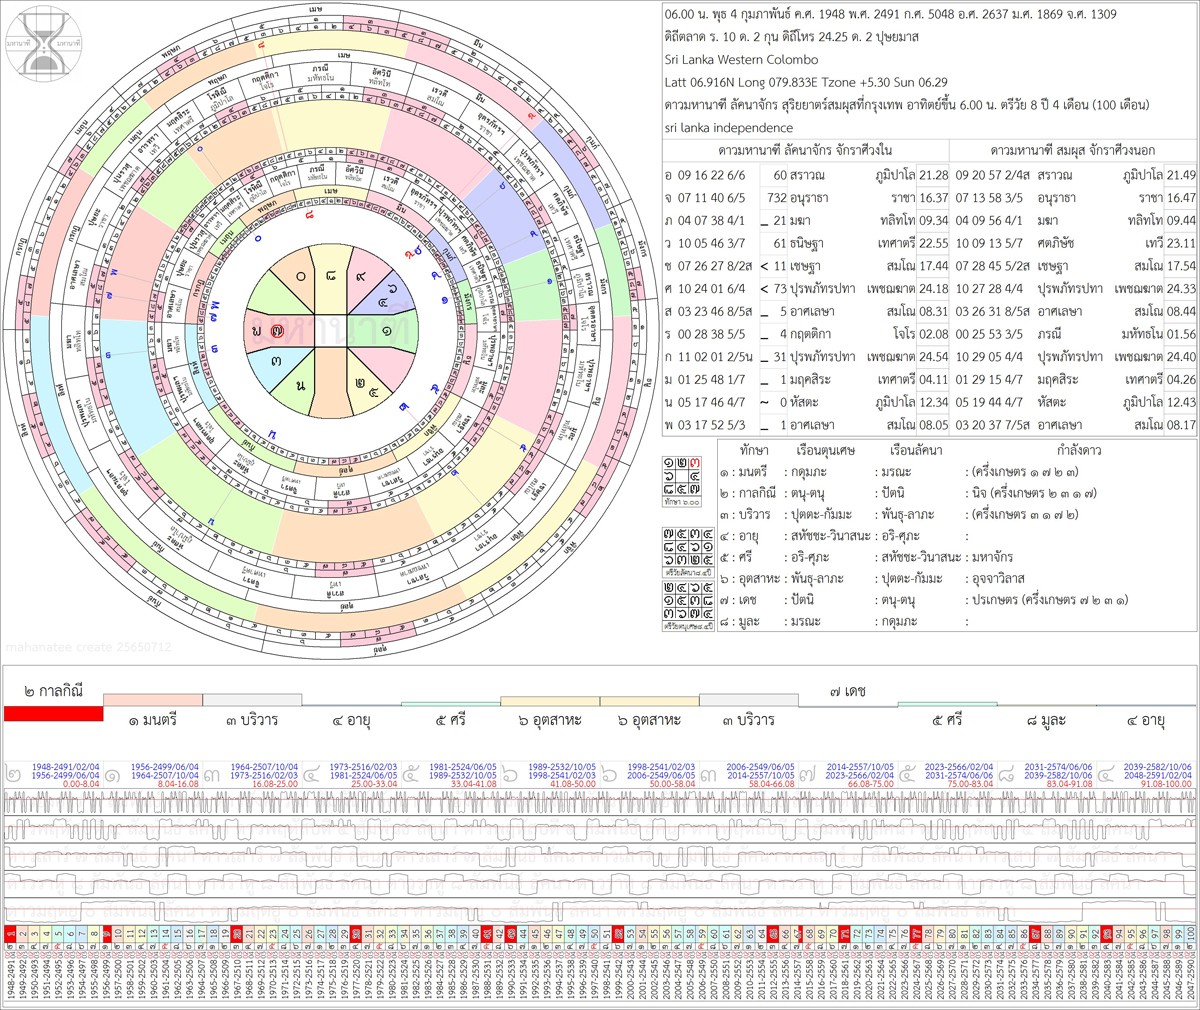The image size is (1200, 1010).
Task: Click header ดาวมหานาที สมผุส จักราศีวงนอก
Action: (1073, 151)
